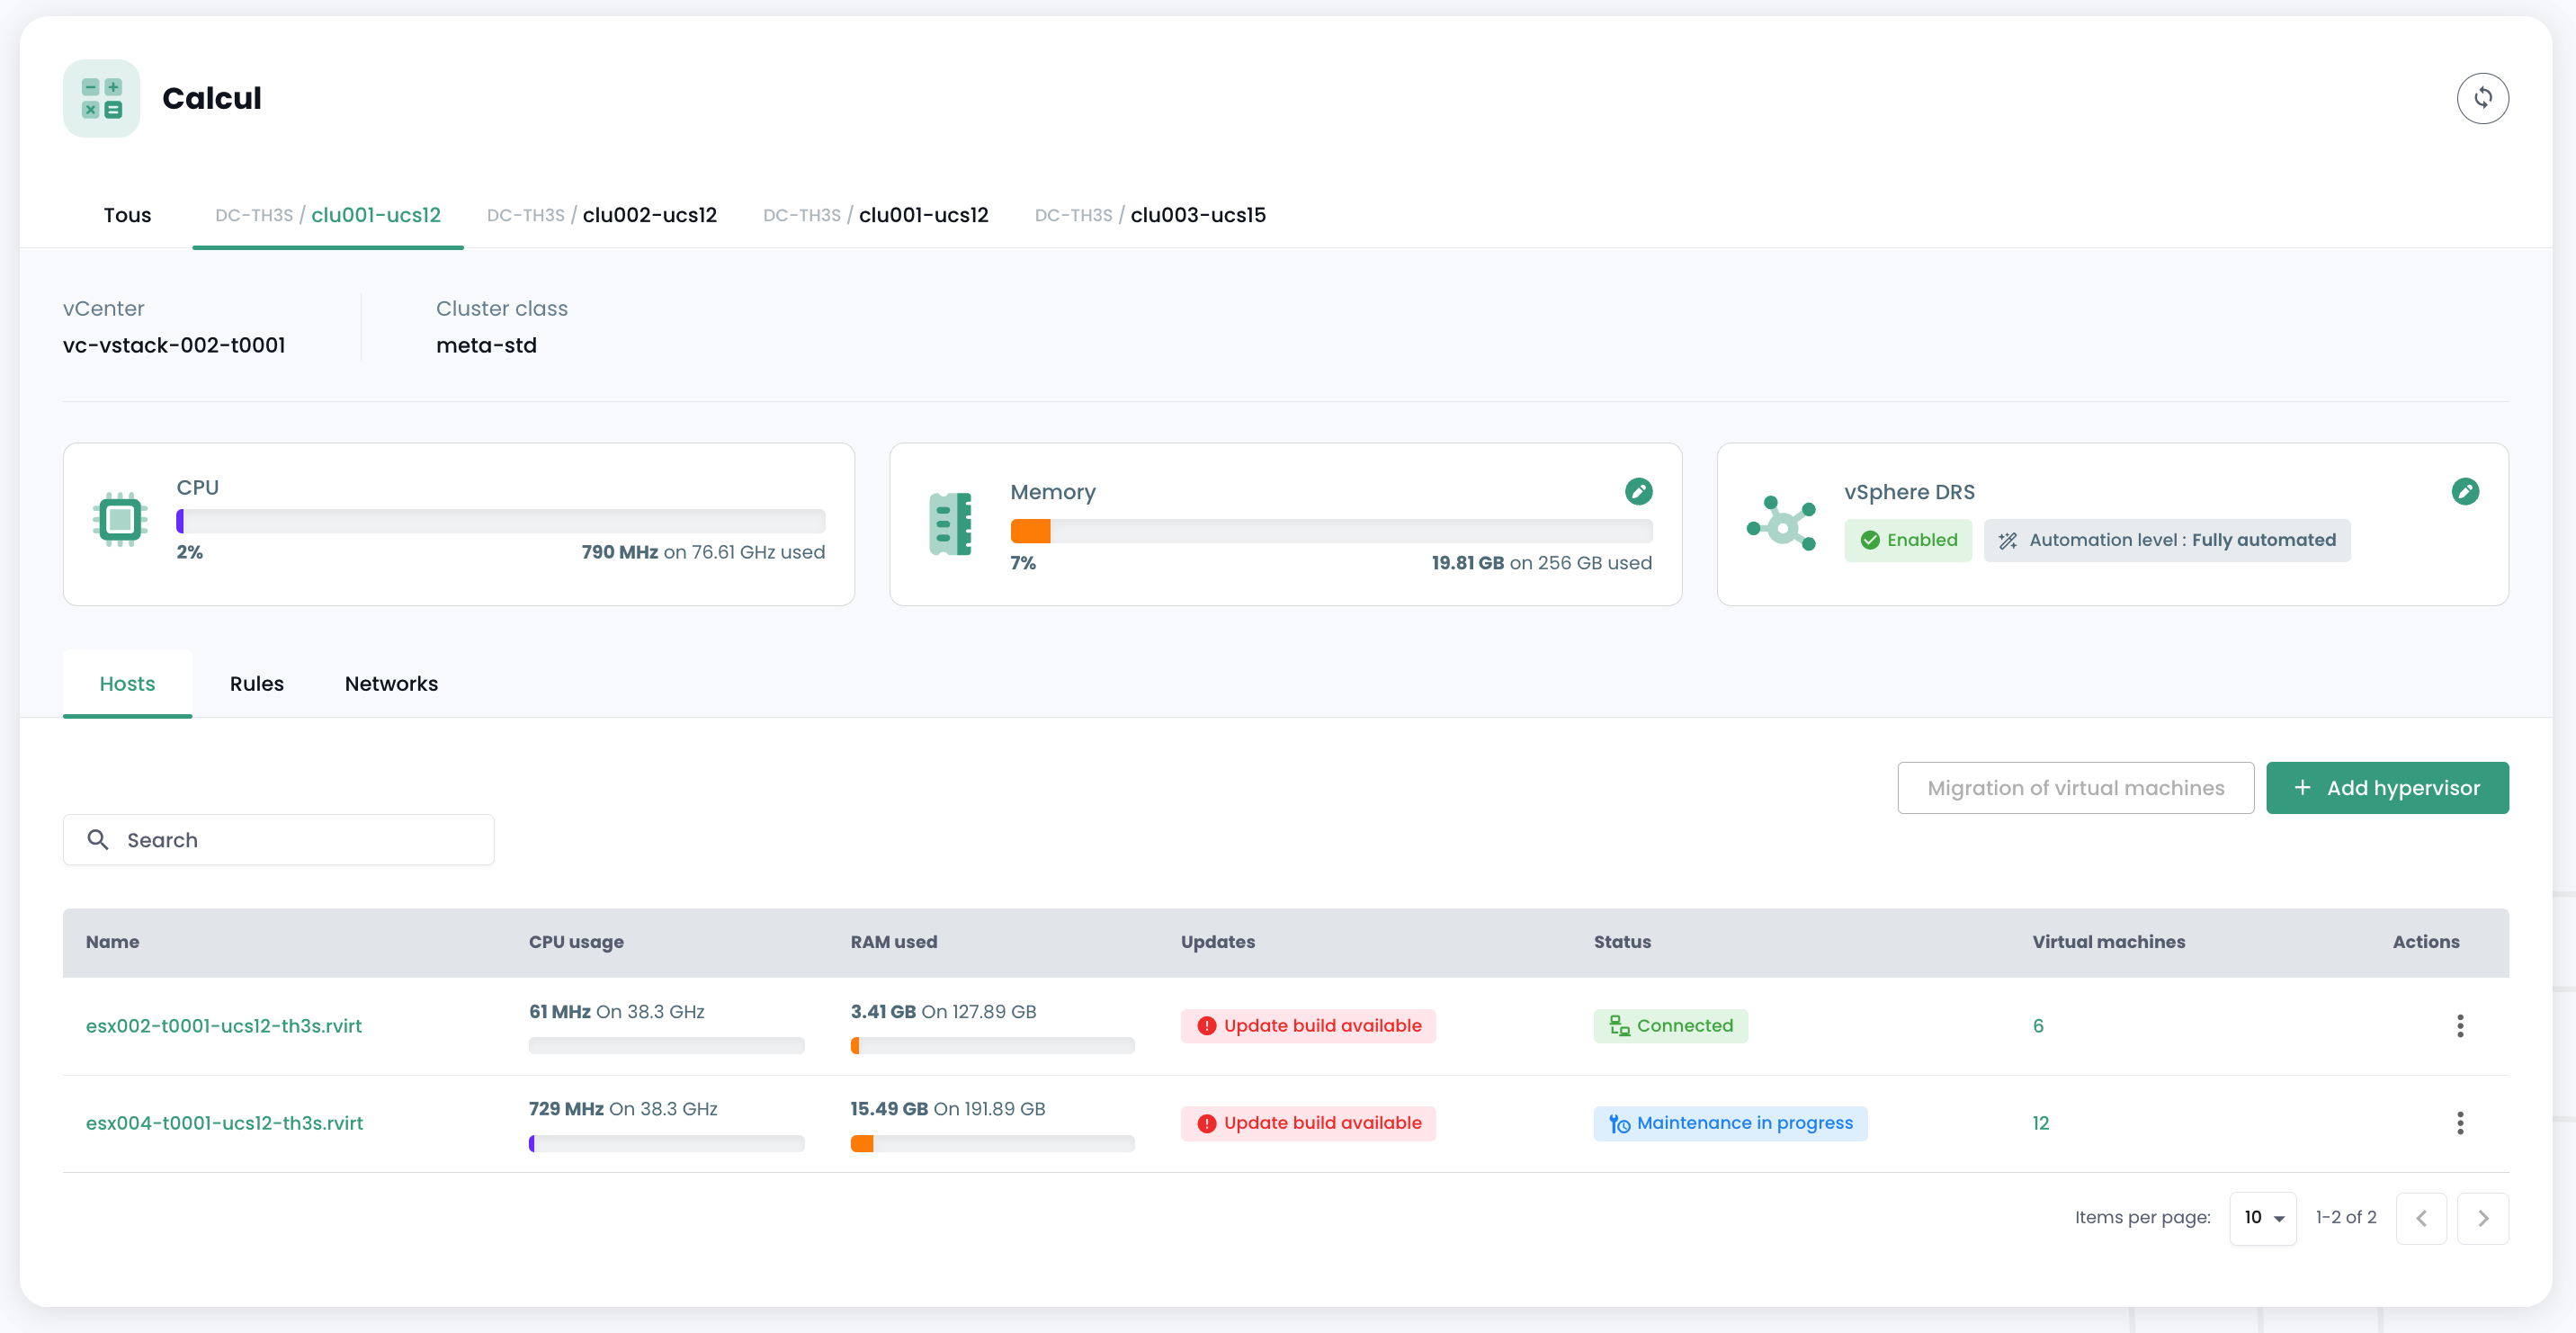Edit Memory settings with pencil icon
This screenshot has width=2576, height=1333.
(1638, 491)
